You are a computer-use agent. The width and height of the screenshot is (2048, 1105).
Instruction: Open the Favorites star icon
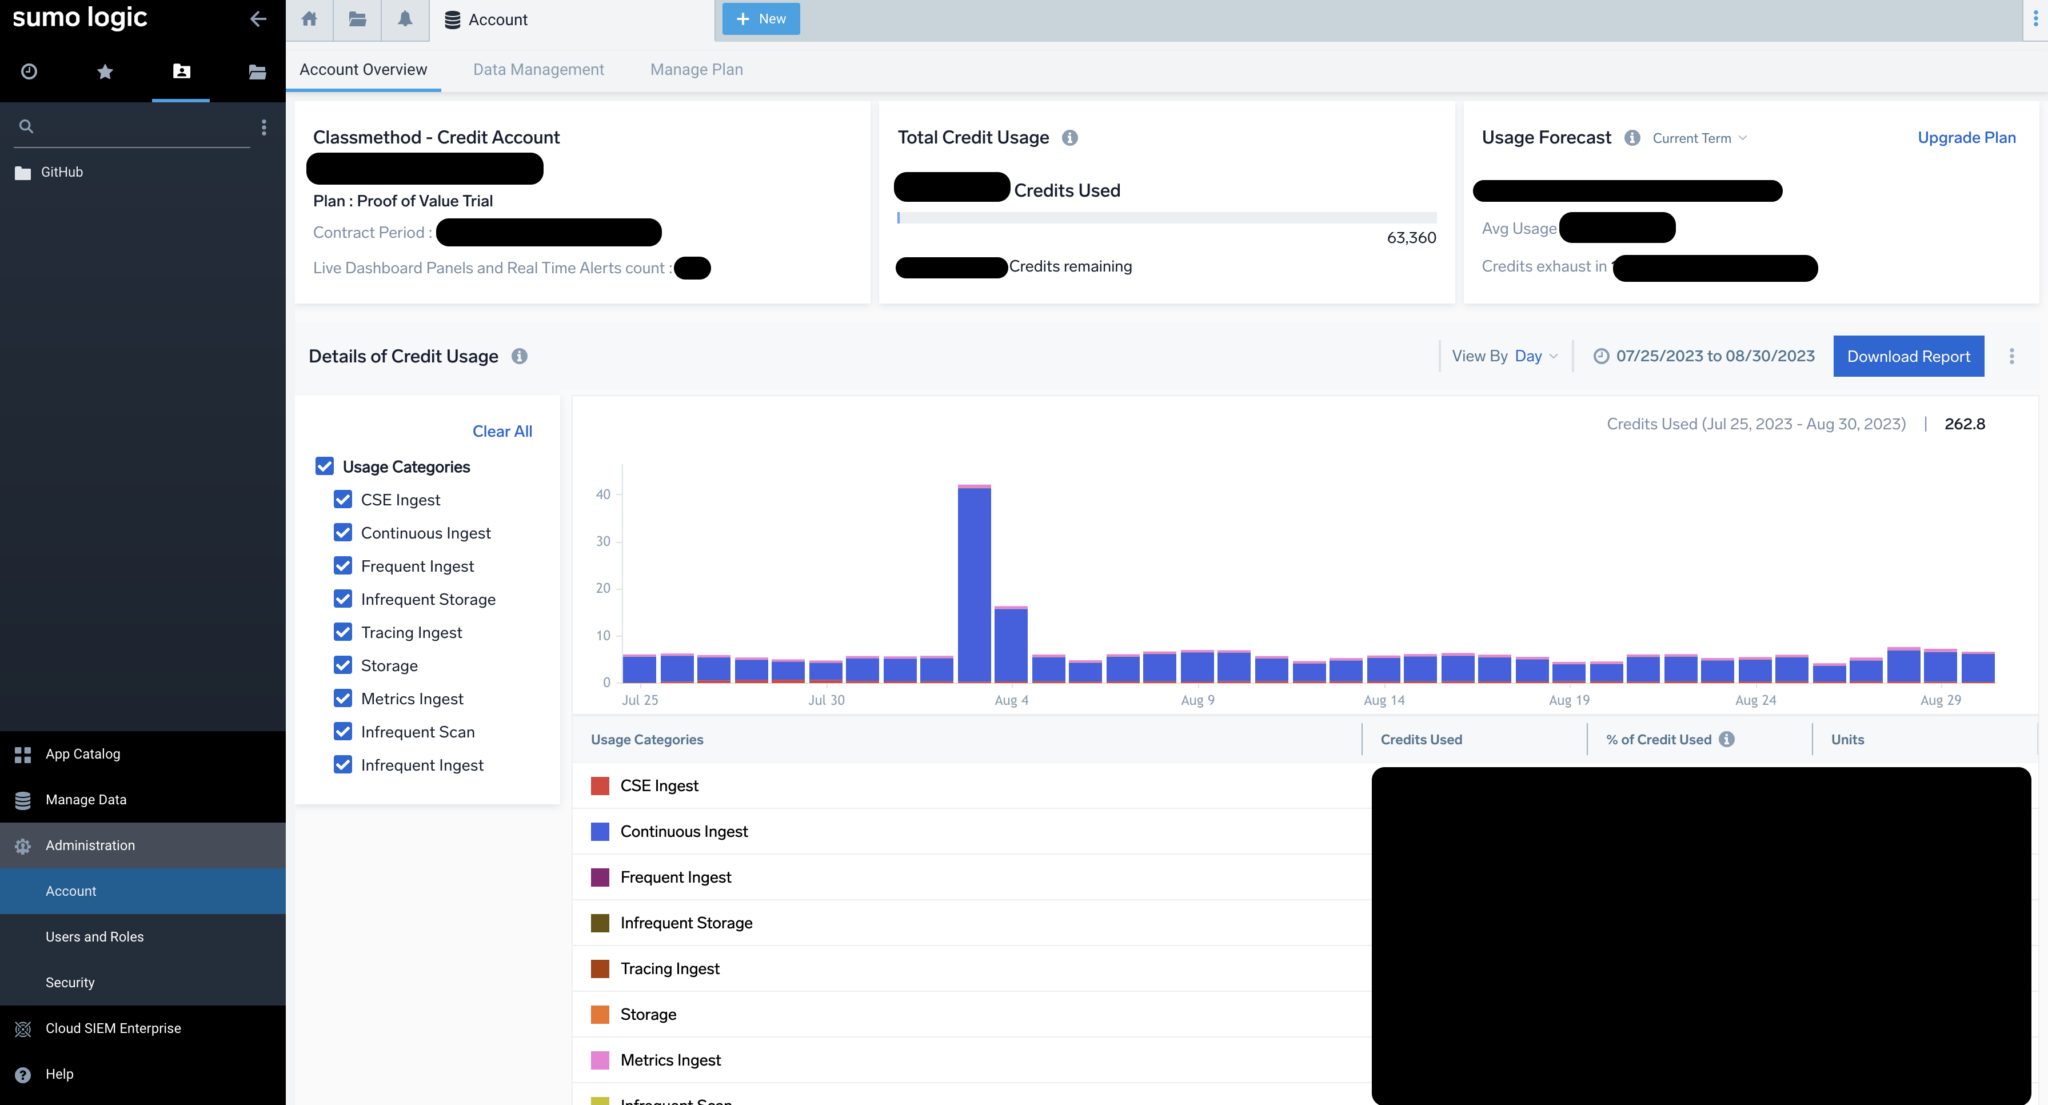click(104, 71)
